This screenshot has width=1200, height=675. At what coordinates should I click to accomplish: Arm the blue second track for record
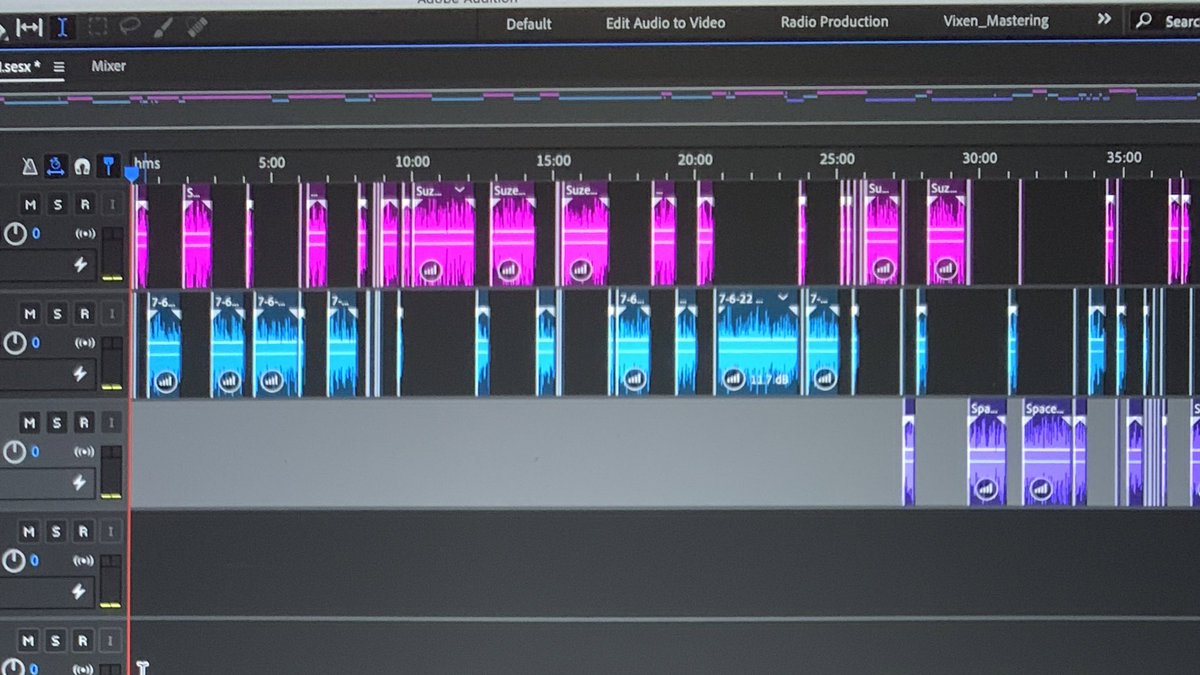[x=84, y=314]
